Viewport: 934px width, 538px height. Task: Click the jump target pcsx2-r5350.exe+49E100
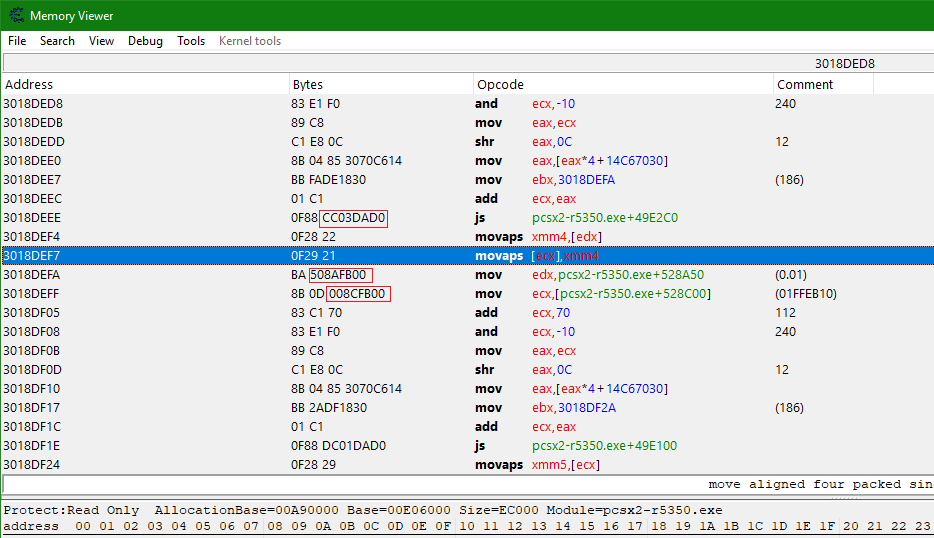click(604, 446)
